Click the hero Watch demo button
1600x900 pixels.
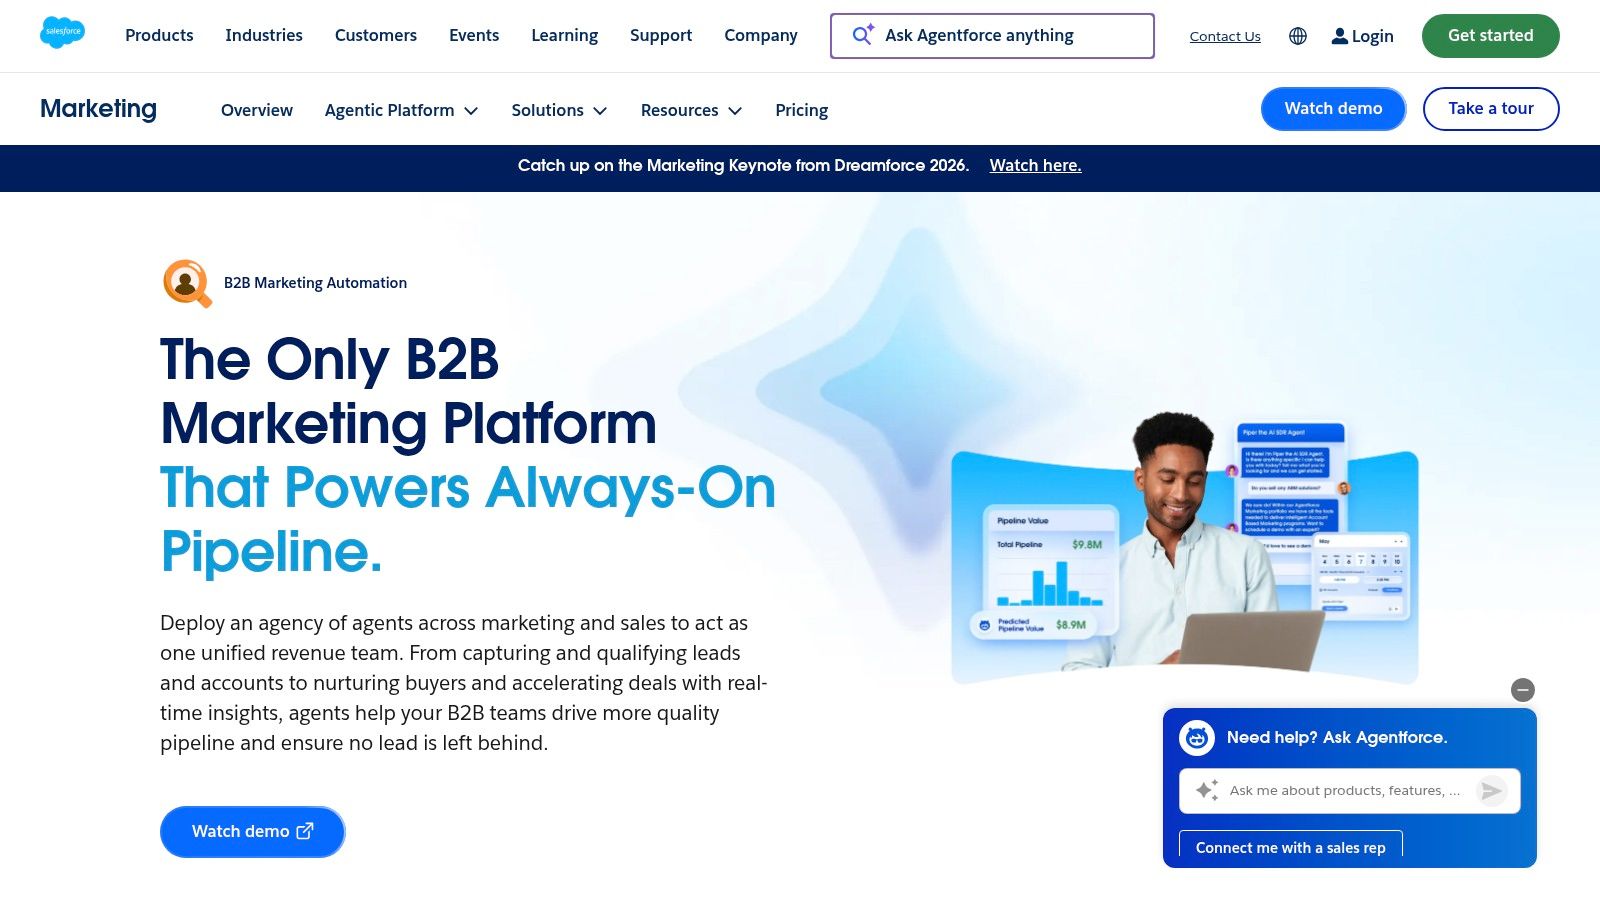(252, 832)
